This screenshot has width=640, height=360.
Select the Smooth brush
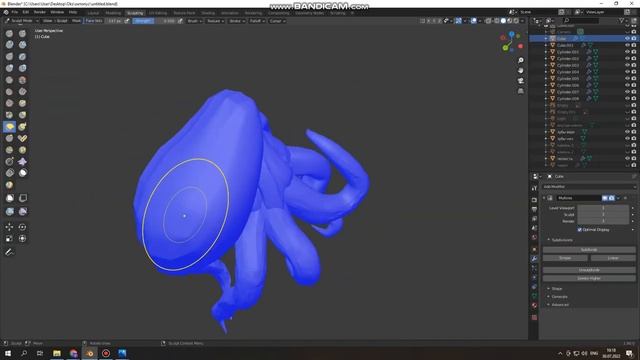coord(22,80)
